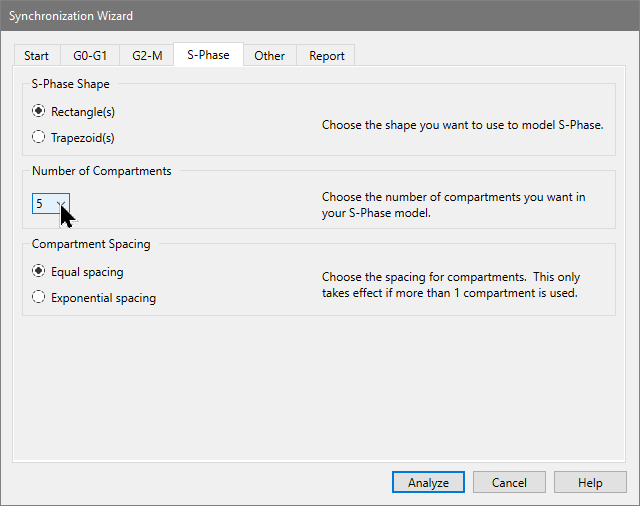The height and width of the screenshot is (506, 640).
Task: Open Help for the wizard
Action: coord(590,482)
